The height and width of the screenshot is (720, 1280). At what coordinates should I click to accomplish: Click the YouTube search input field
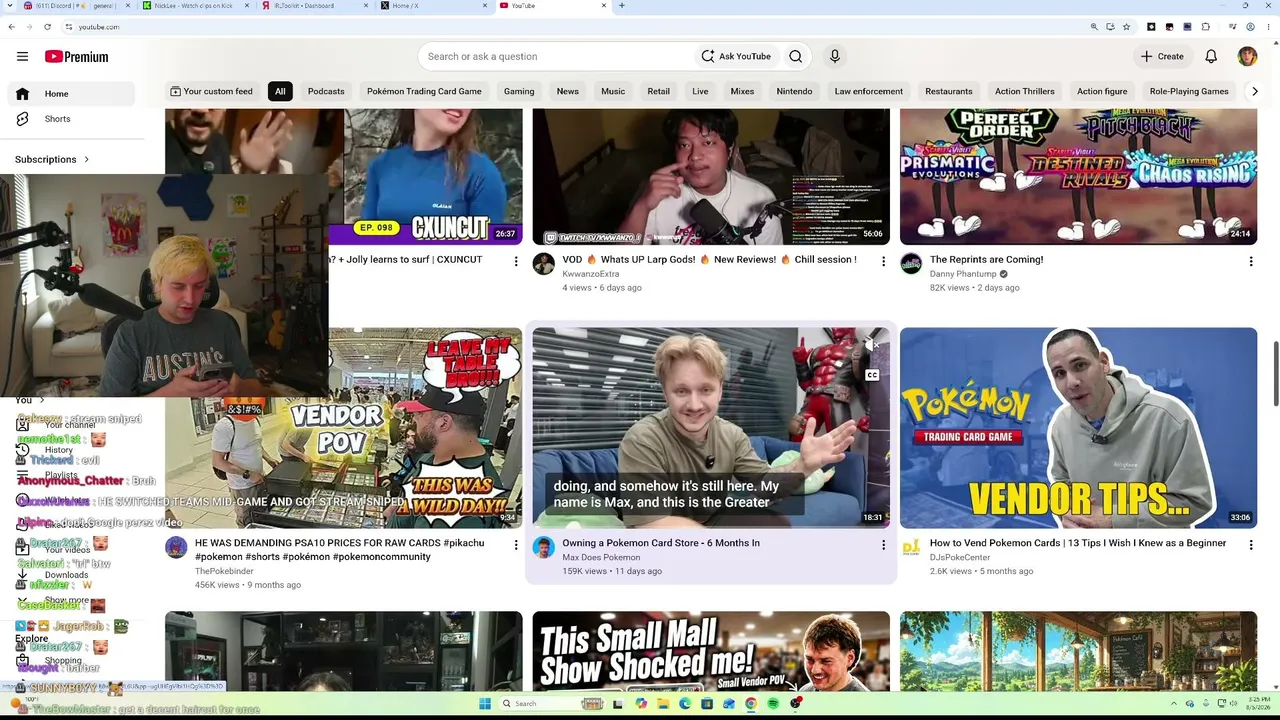click(555, 57)
